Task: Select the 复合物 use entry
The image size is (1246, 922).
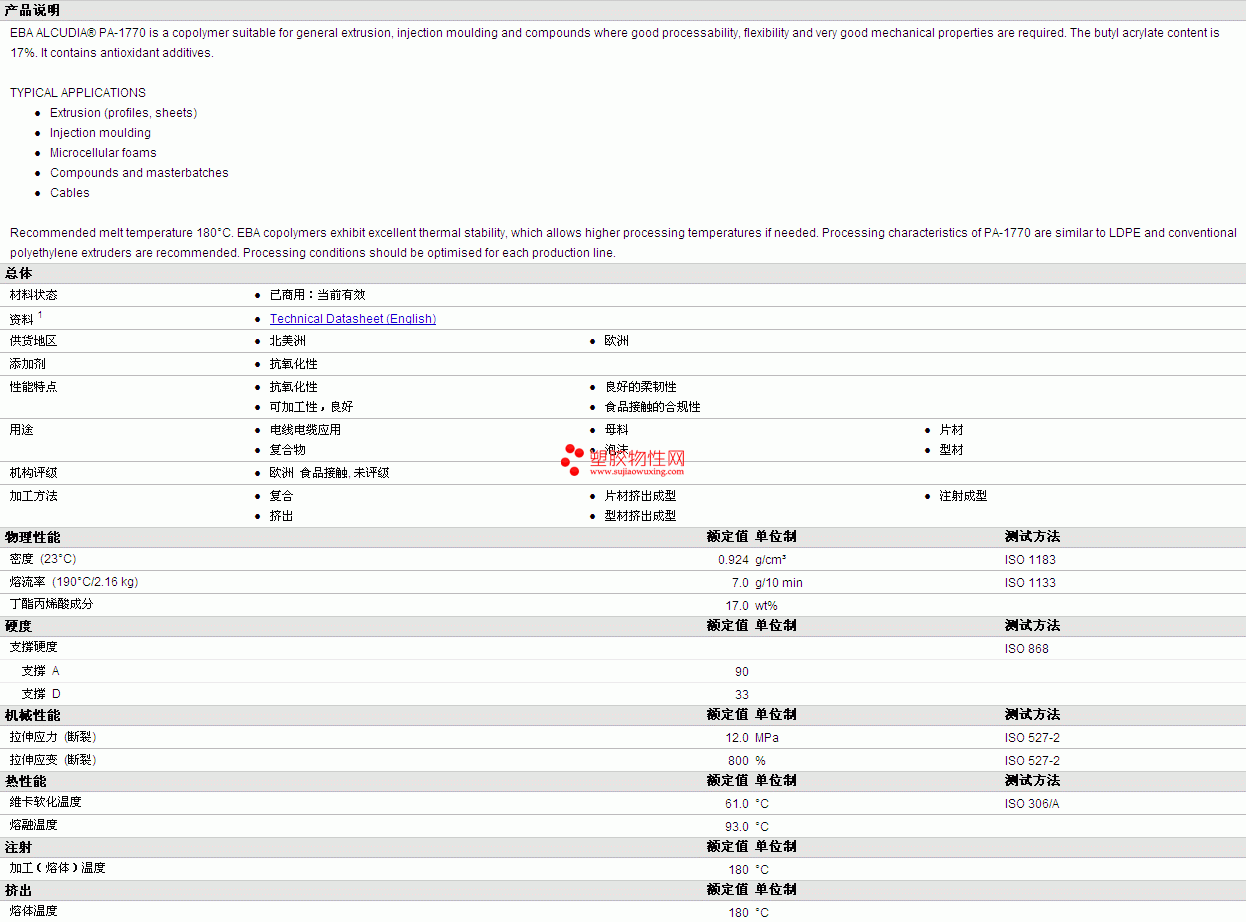Action: pos(288,450)
